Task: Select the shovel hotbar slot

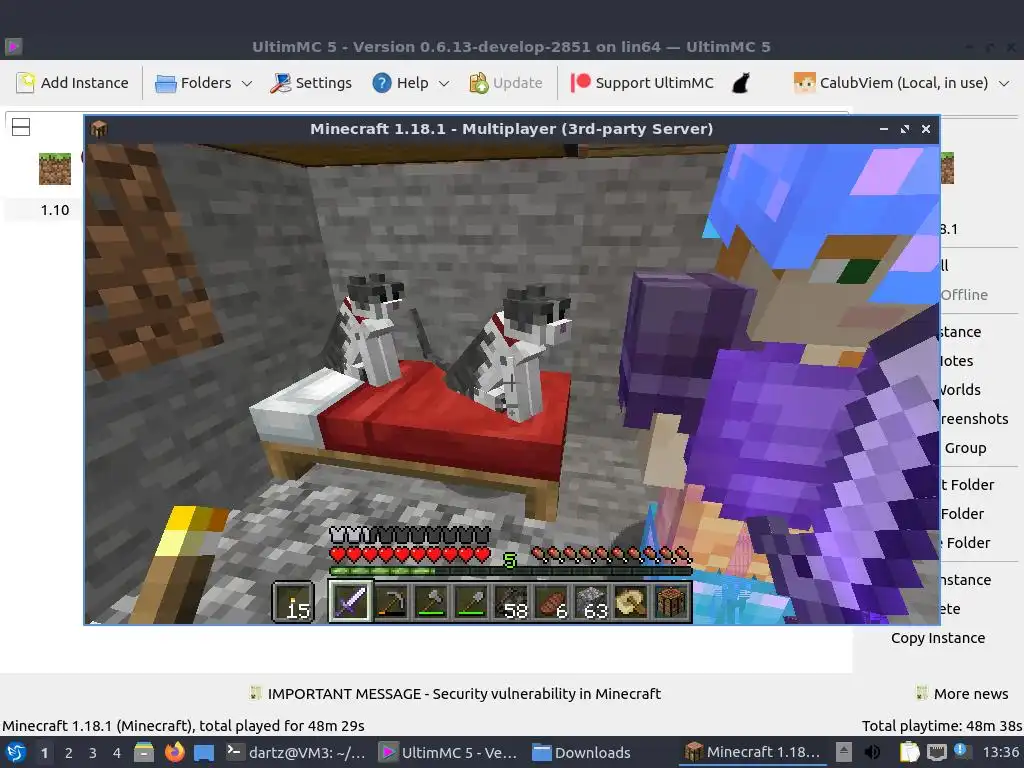Action: coord(471,601)
